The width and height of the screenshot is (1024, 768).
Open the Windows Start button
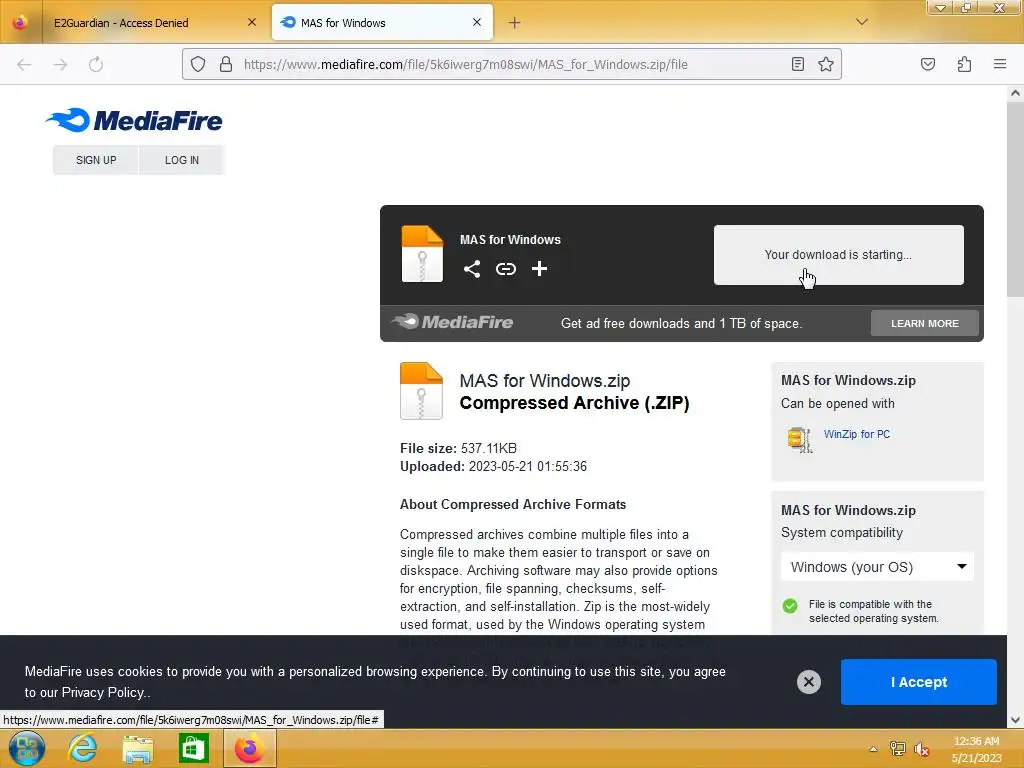tap(27, 748)
